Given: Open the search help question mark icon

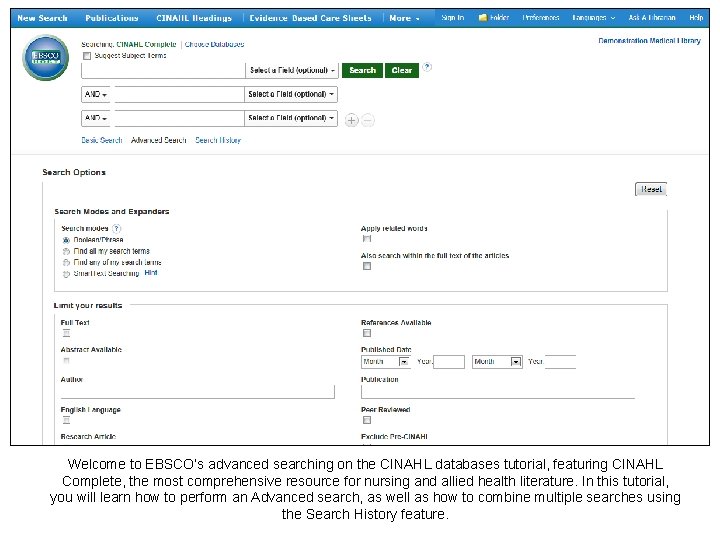Looking at the screenshot, I should tap(427, 67).
